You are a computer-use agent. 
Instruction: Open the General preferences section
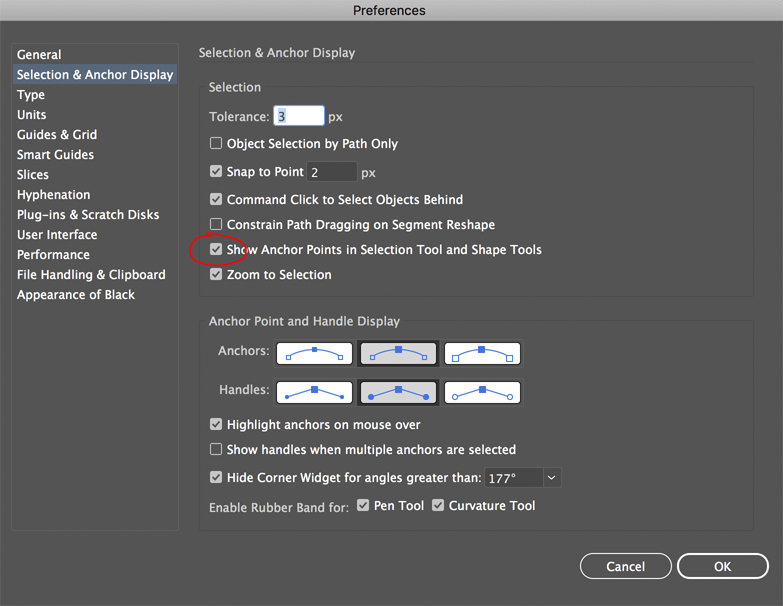pyautogui.click(x=39, y=55)
